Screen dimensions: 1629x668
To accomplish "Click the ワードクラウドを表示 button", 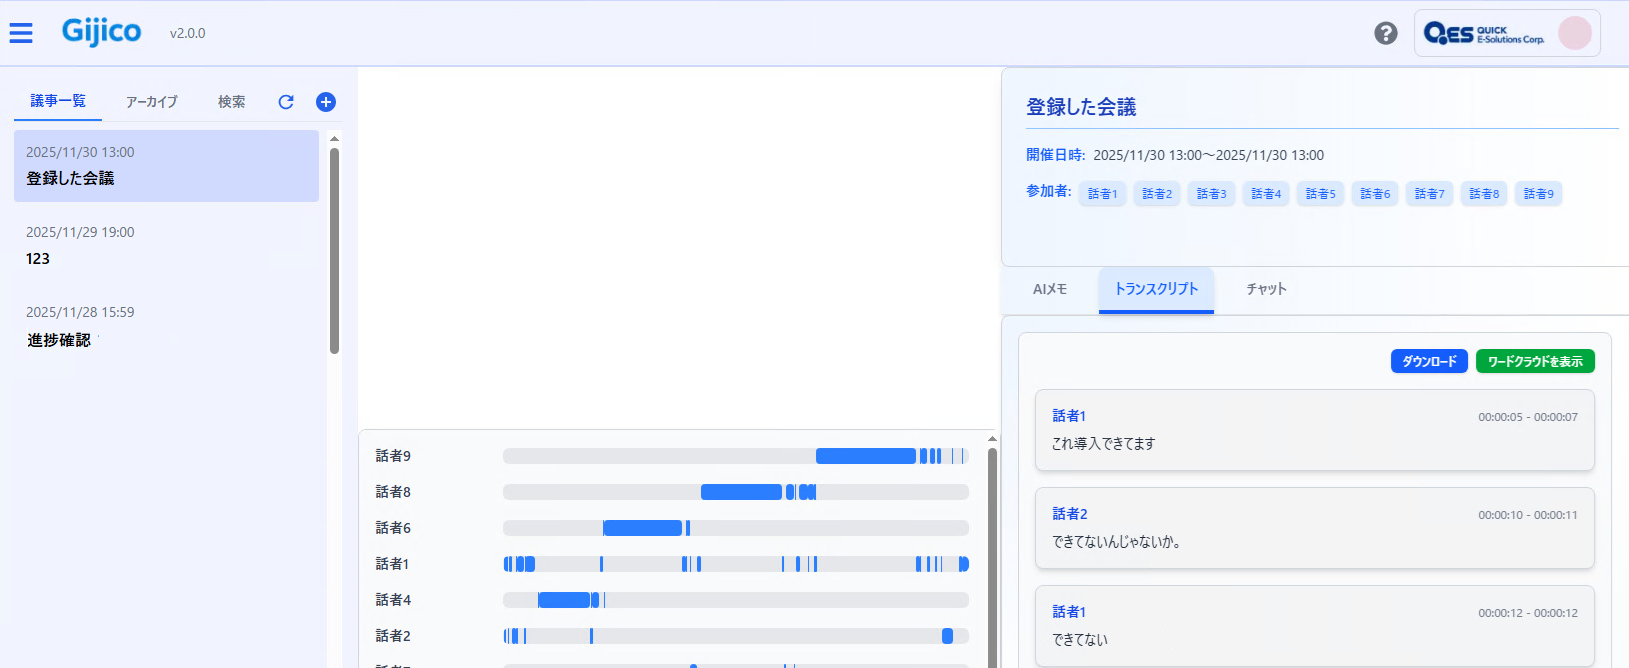I will pyautogui.click(x=1534, y=361).
